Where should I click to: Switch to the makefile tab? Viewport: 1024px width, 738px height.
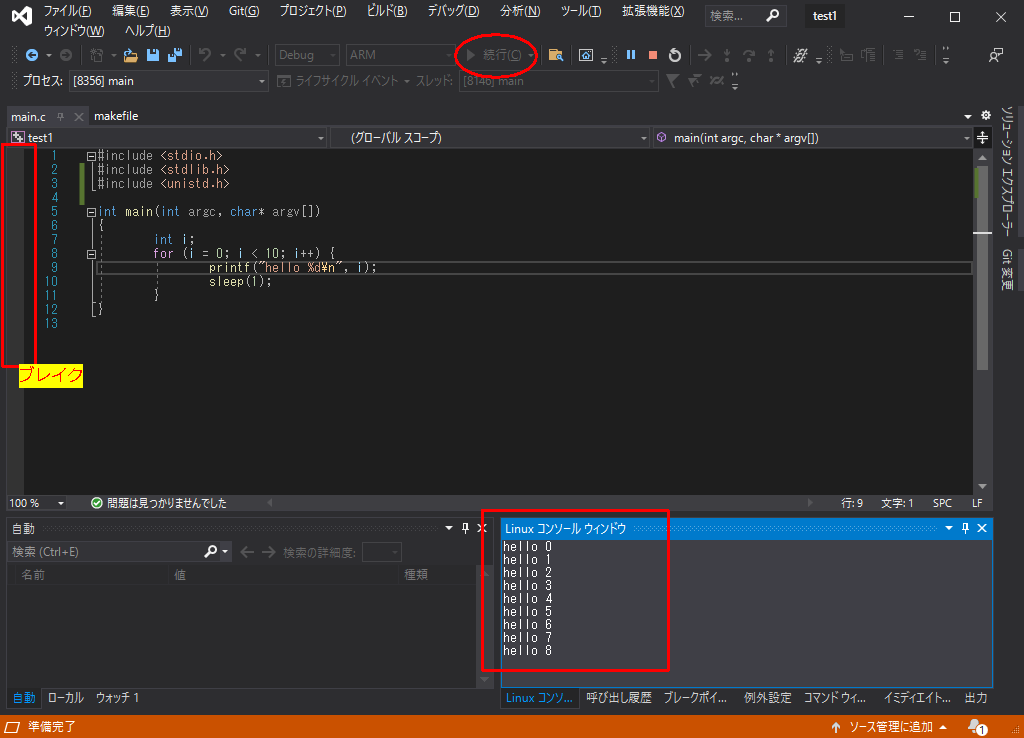tap(116, 116)
